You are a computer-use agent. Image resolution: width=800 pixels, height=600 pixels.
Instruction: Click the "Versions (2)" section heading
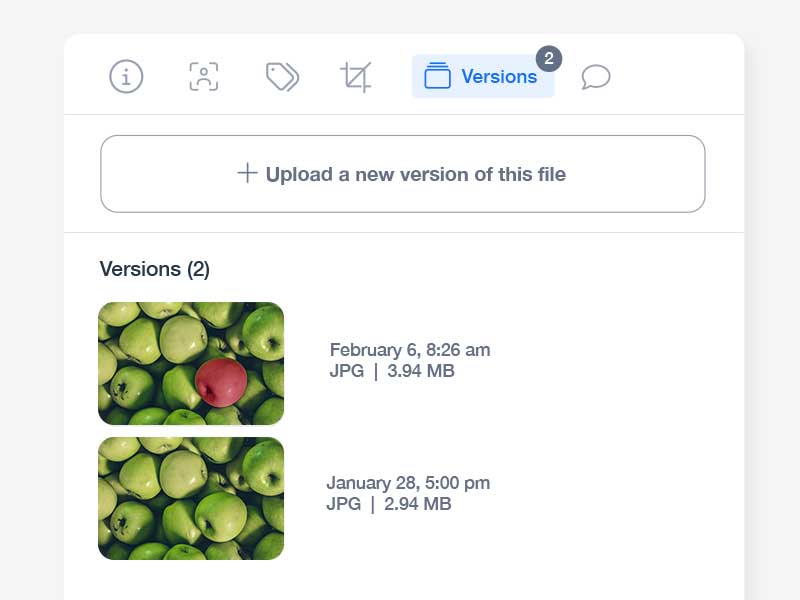click(155, 269)
